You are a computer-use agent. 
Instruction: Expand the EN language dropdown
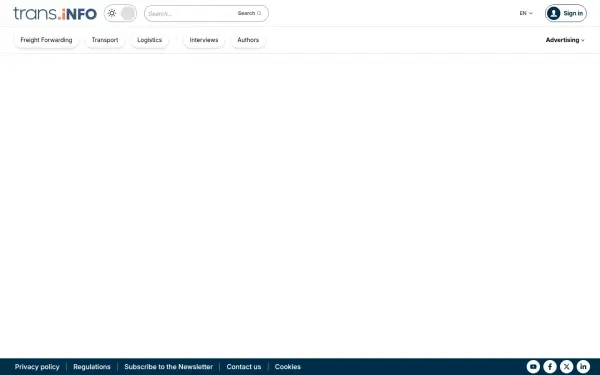pos(526,13)
